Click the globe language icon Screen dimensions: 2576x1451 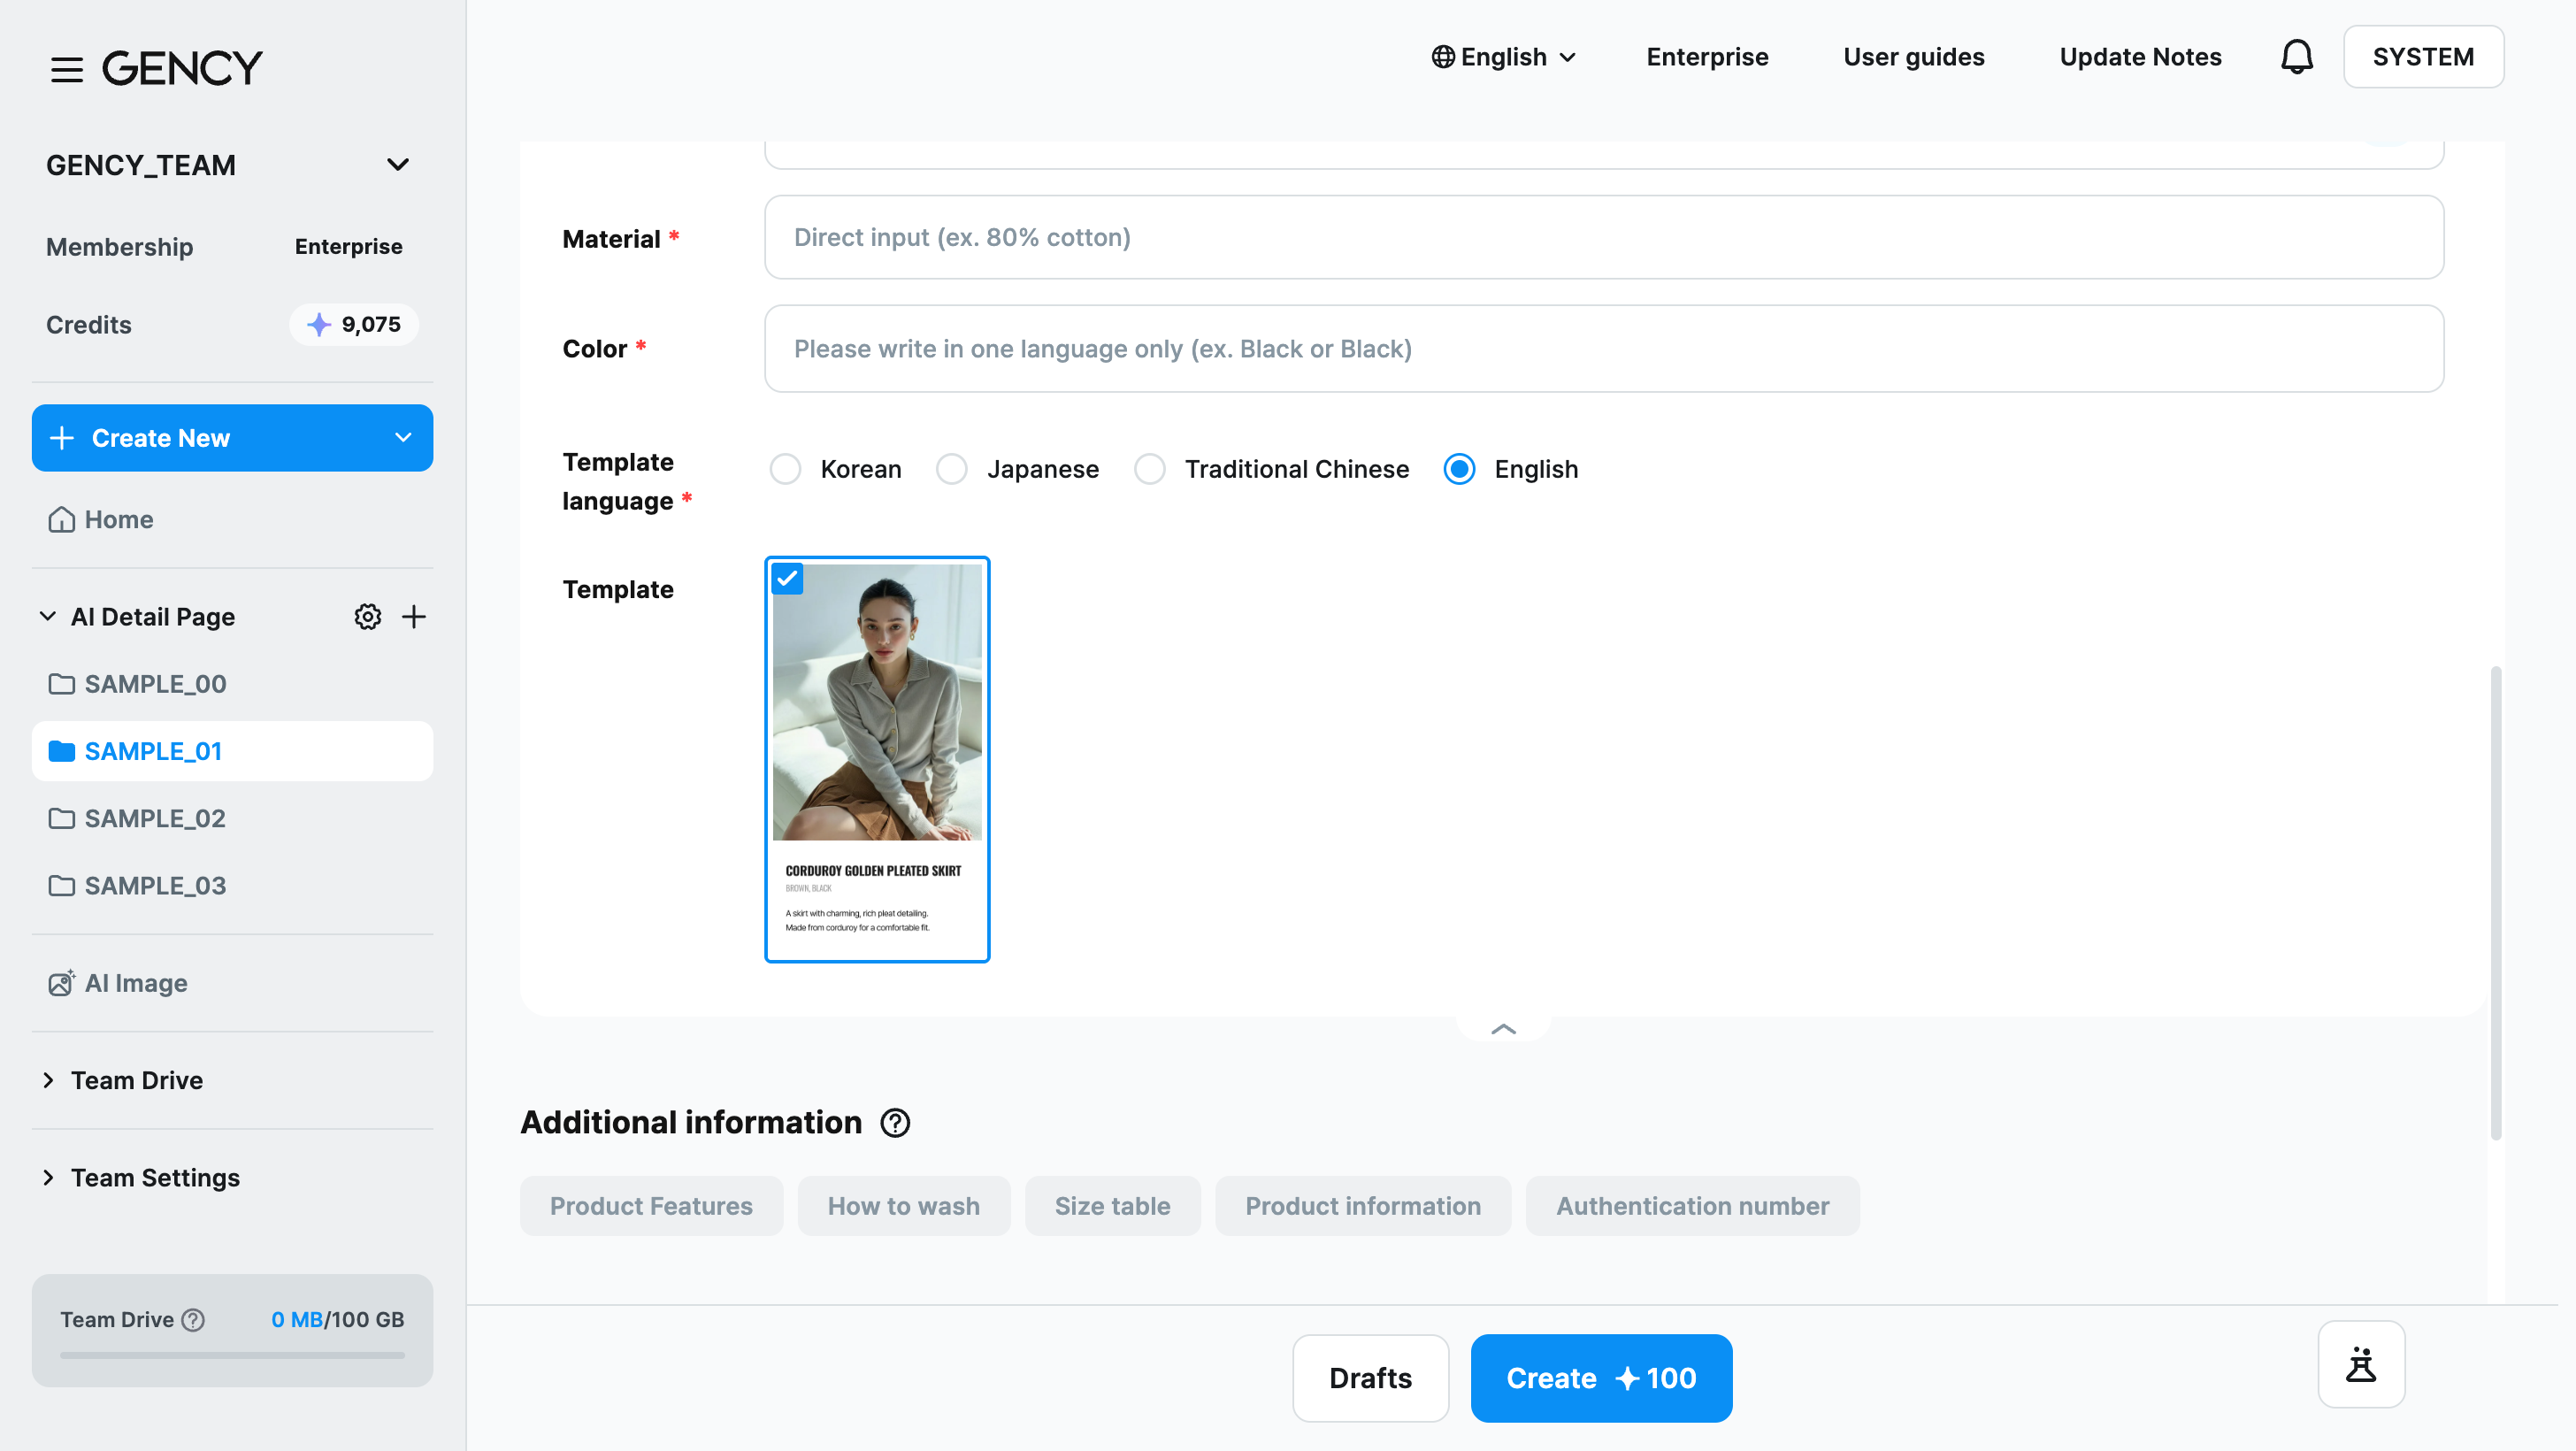[1442, 57]
